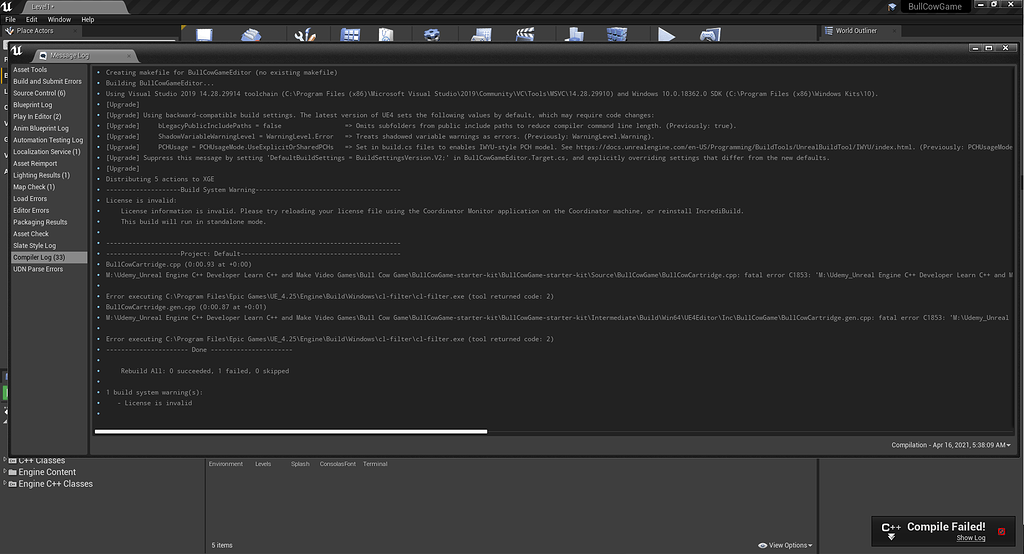Open the File menu
The width and height of the screenshot is (1024, 554).
pyautogui.click(x=10, y=20)
